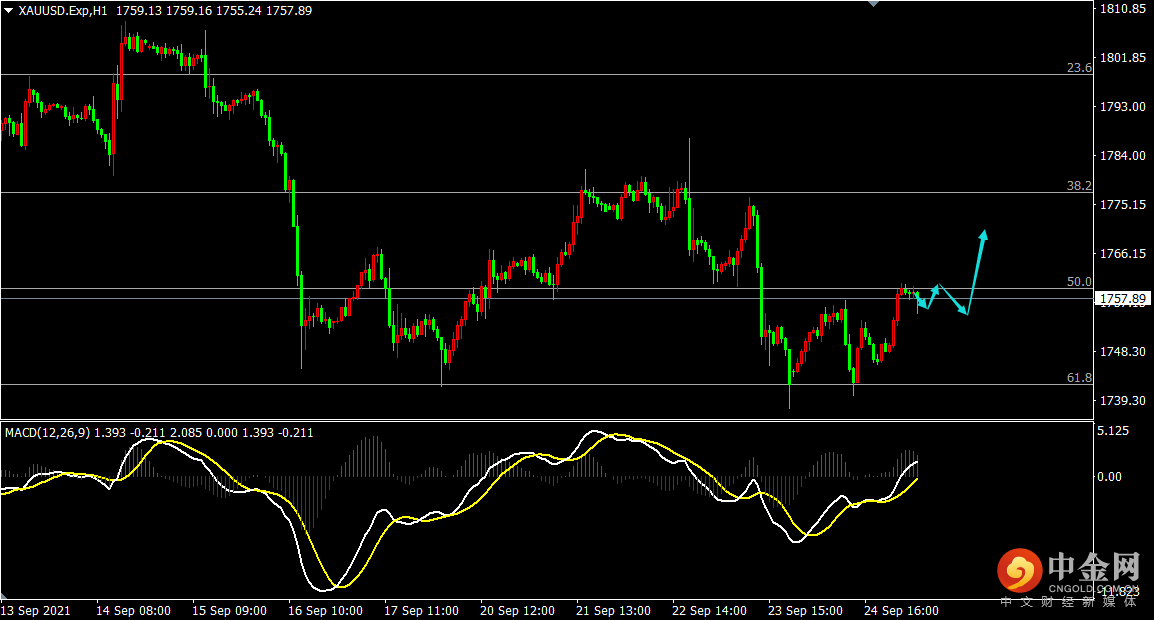Click the 1739.30 price scale label
The image size is (1154, 620).
tap(1122, 401)
